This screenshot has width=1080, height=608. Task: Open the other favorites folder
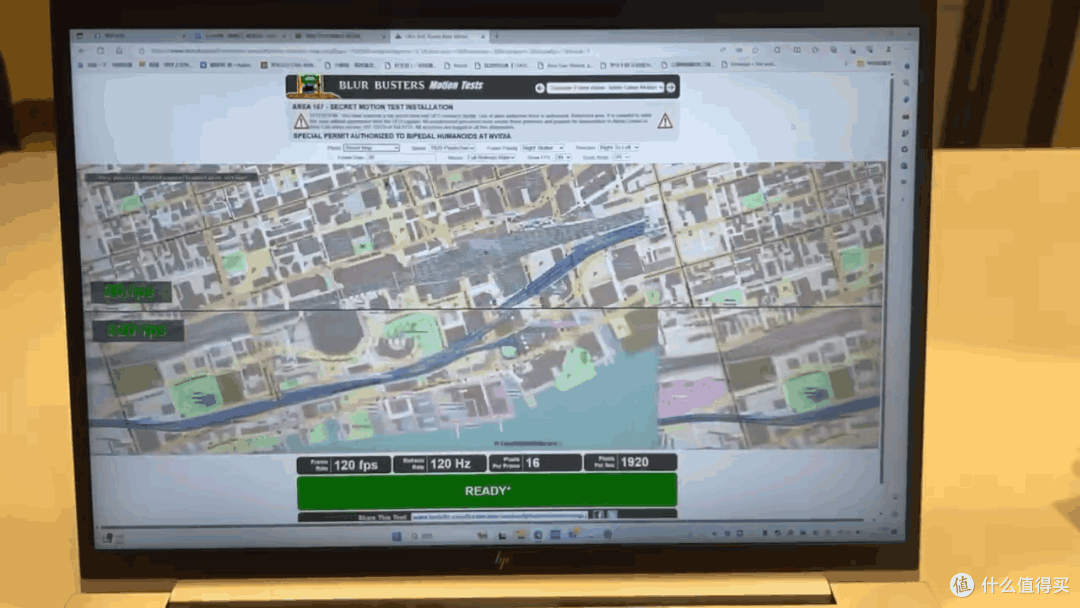(x=875, y=63)
